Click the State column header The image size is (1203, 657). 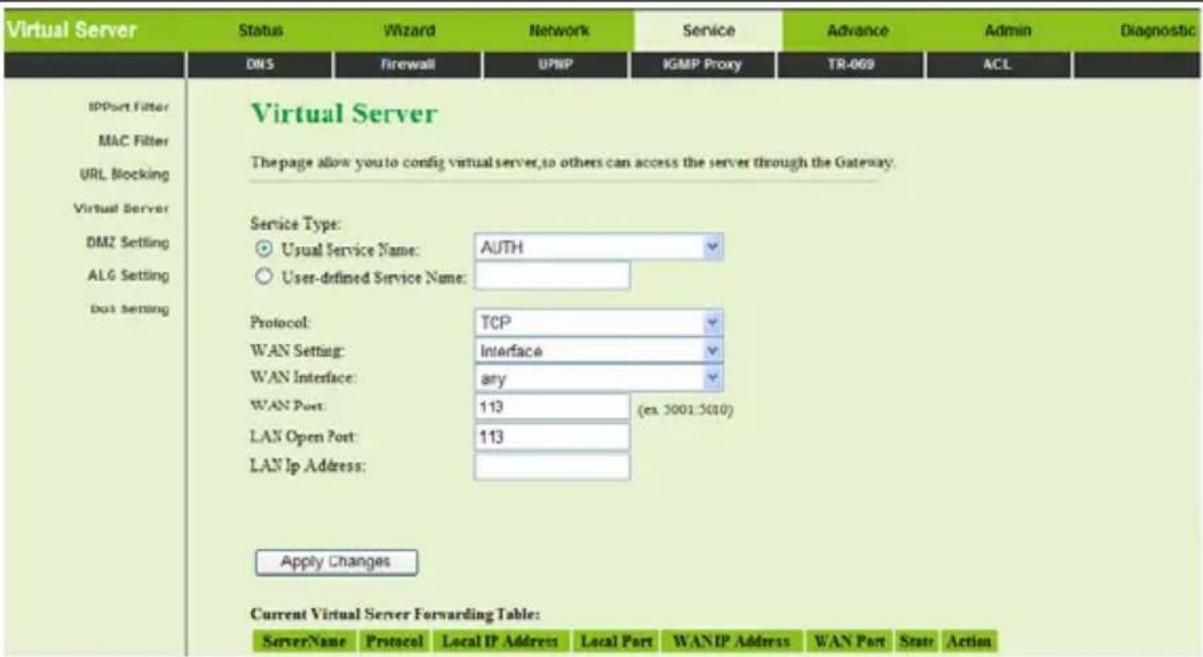coord(916,640)
